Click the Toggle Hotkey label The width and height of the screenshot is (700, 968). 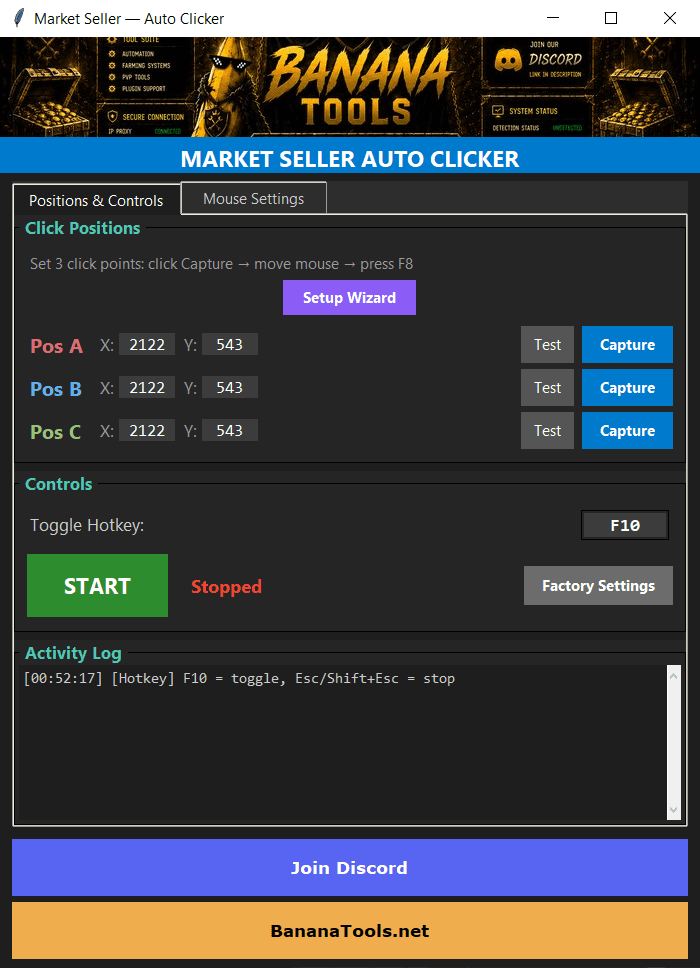(x=87, y=525)
